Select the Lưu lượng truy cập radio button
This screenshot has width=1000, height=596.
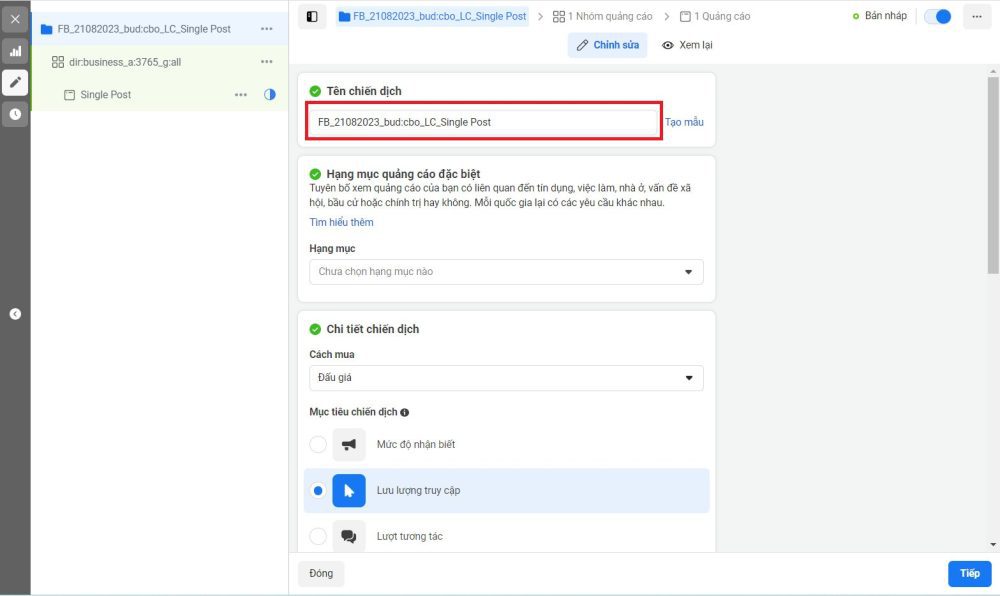(x=318, y=490)
